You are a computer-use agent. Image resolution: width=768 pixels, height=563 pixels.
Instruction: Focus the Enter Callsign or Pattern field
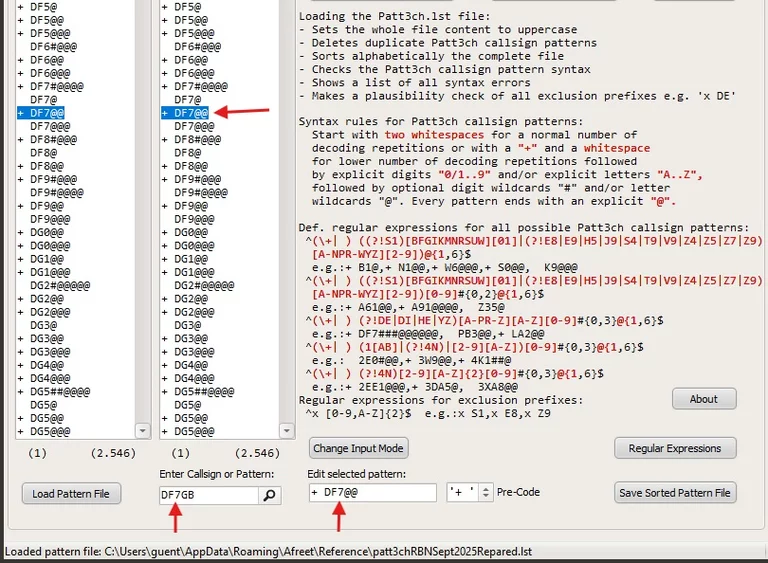(208, 495)
